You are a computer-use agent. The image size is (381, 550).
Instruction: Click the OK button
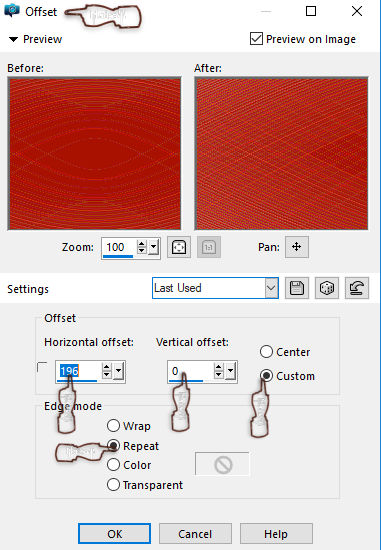coord(115,534)
